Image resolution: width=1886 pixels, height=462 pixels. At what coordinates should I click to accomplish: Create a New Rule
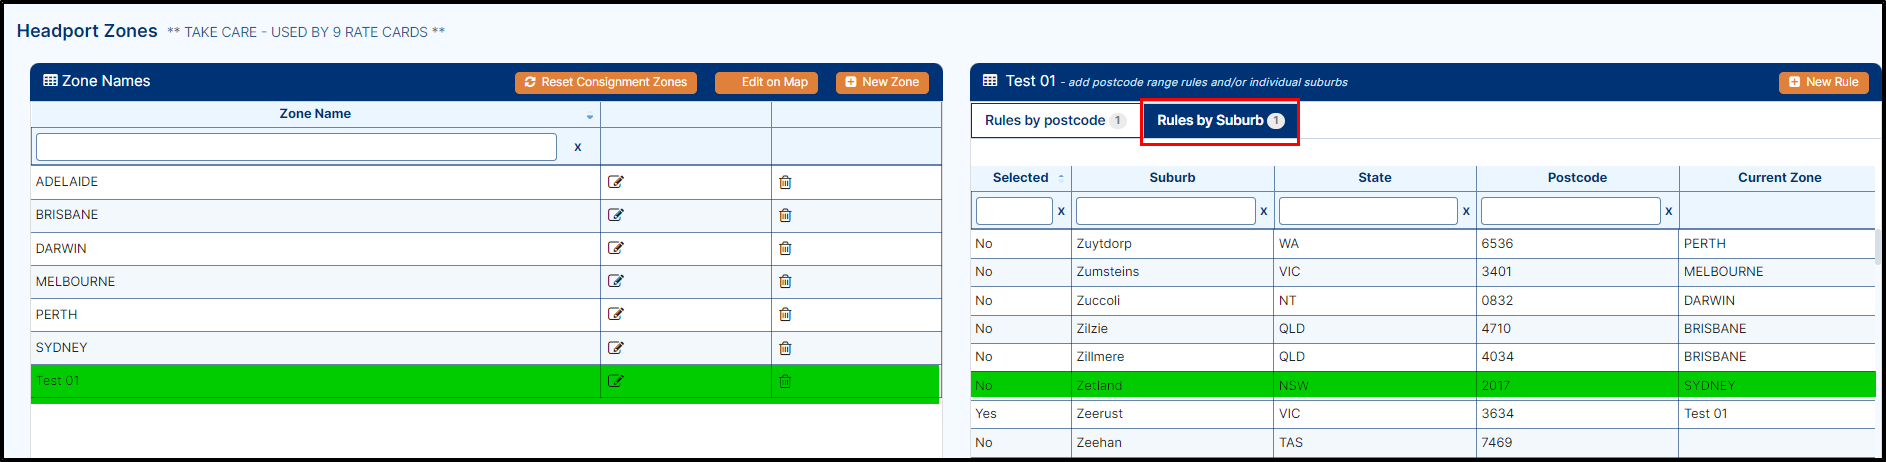[1824, 82]
